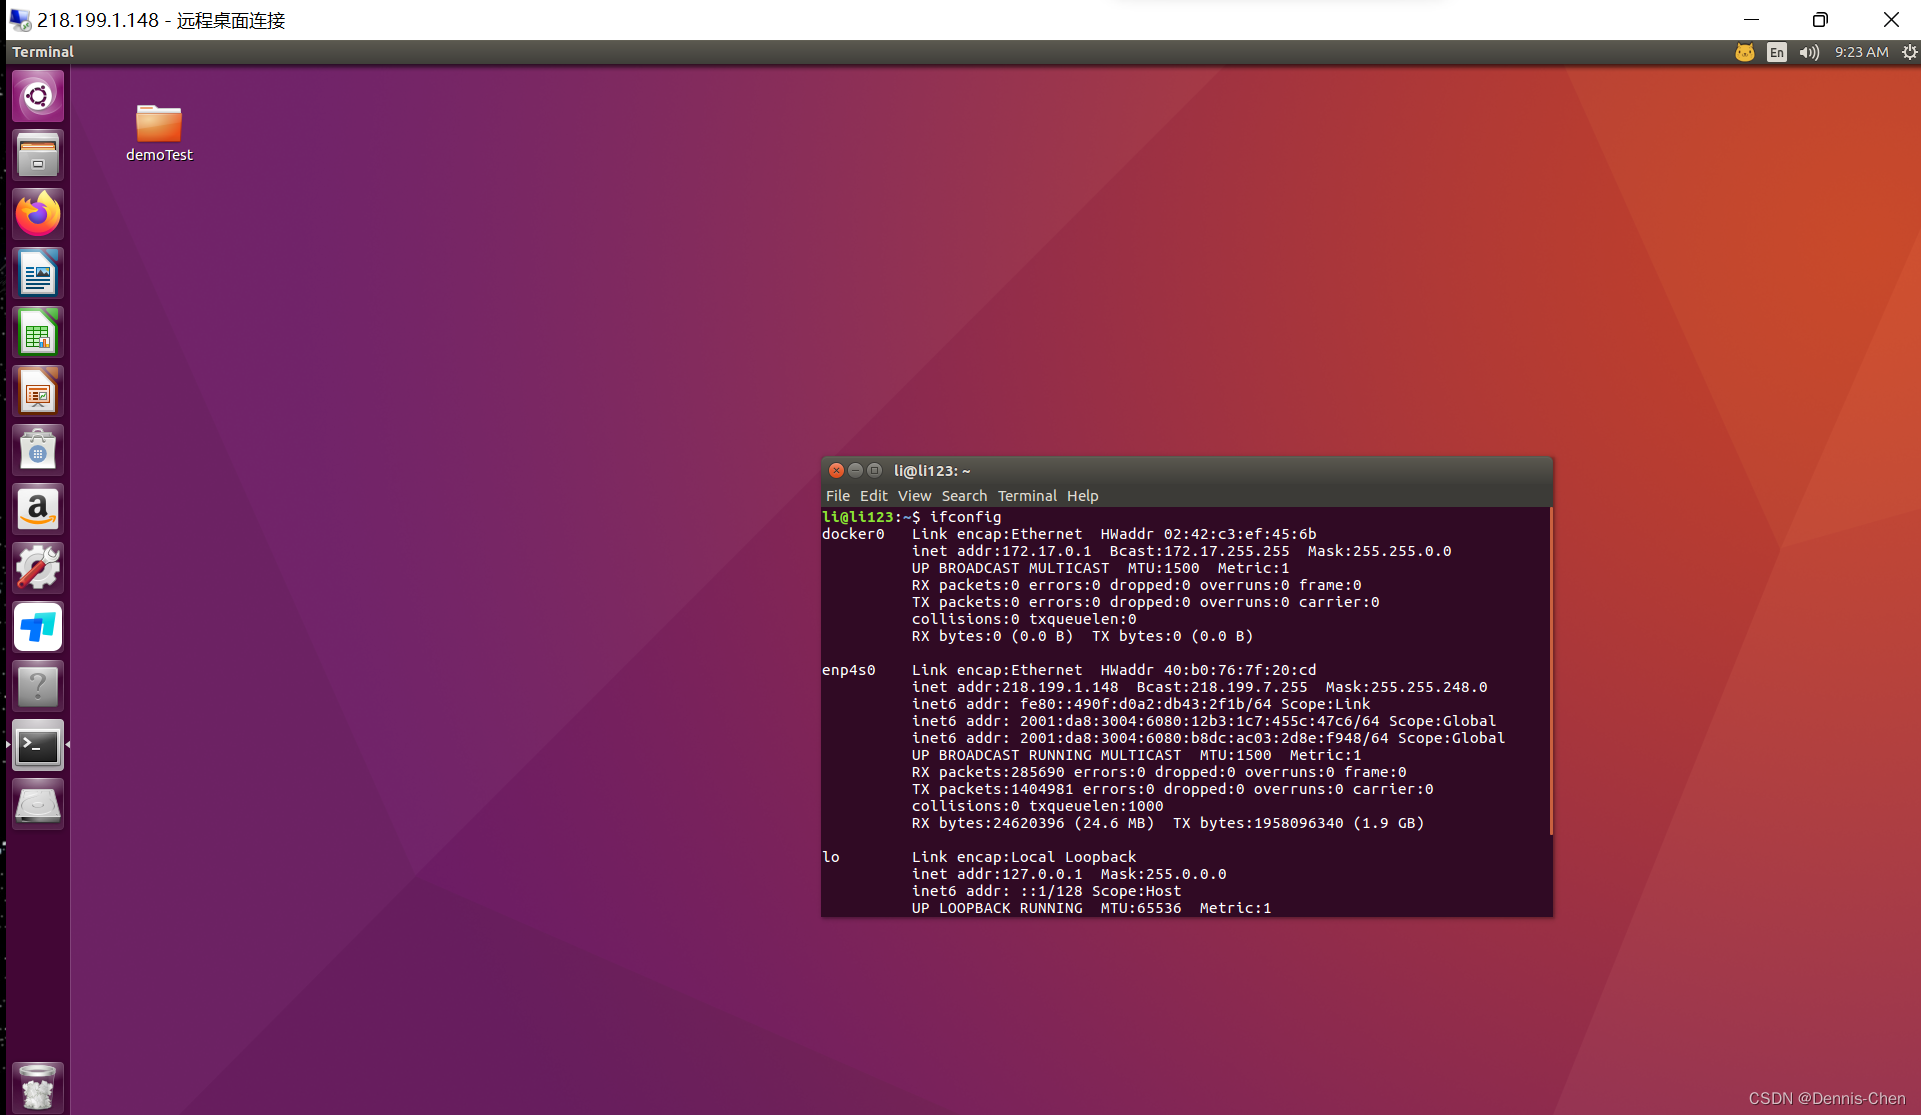
Task: Open LibreOffice Impress from launcher
Action: pos(38,391)
